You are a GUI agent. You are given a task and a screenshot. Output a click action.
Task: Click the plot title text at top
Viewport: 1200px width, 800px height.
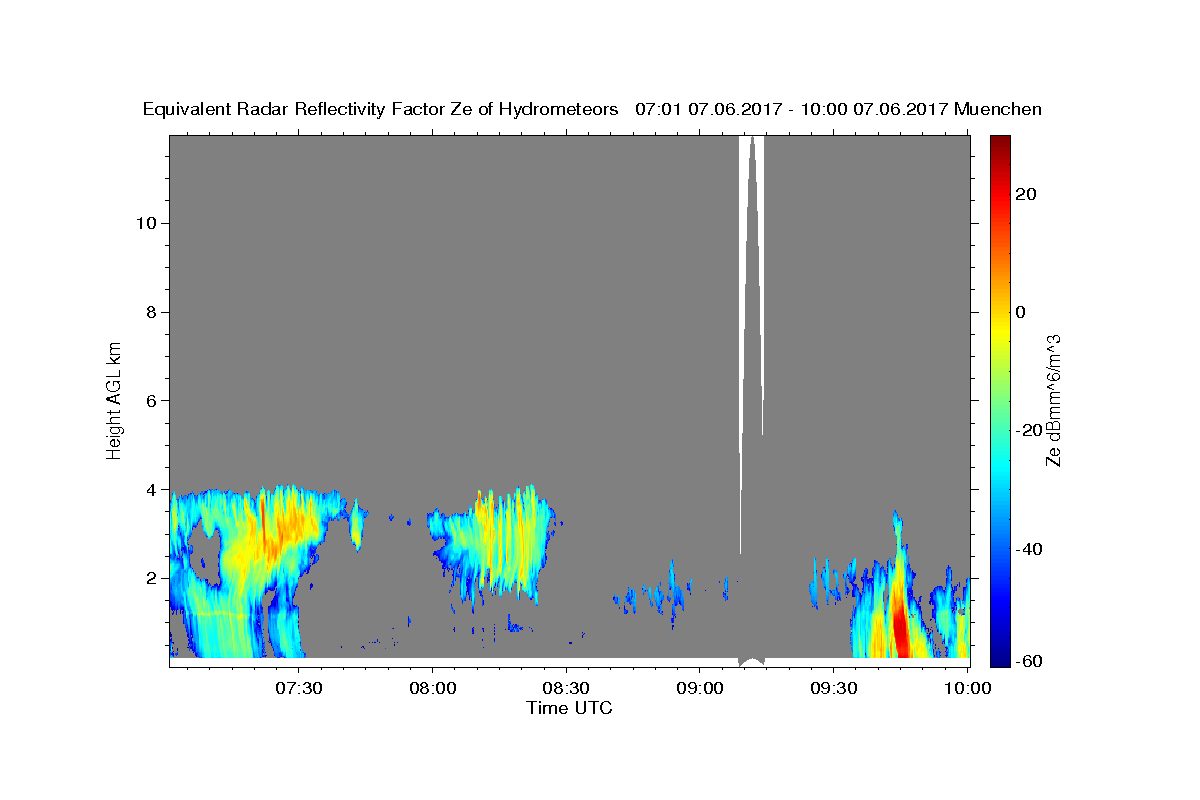(x=592, y=109)
